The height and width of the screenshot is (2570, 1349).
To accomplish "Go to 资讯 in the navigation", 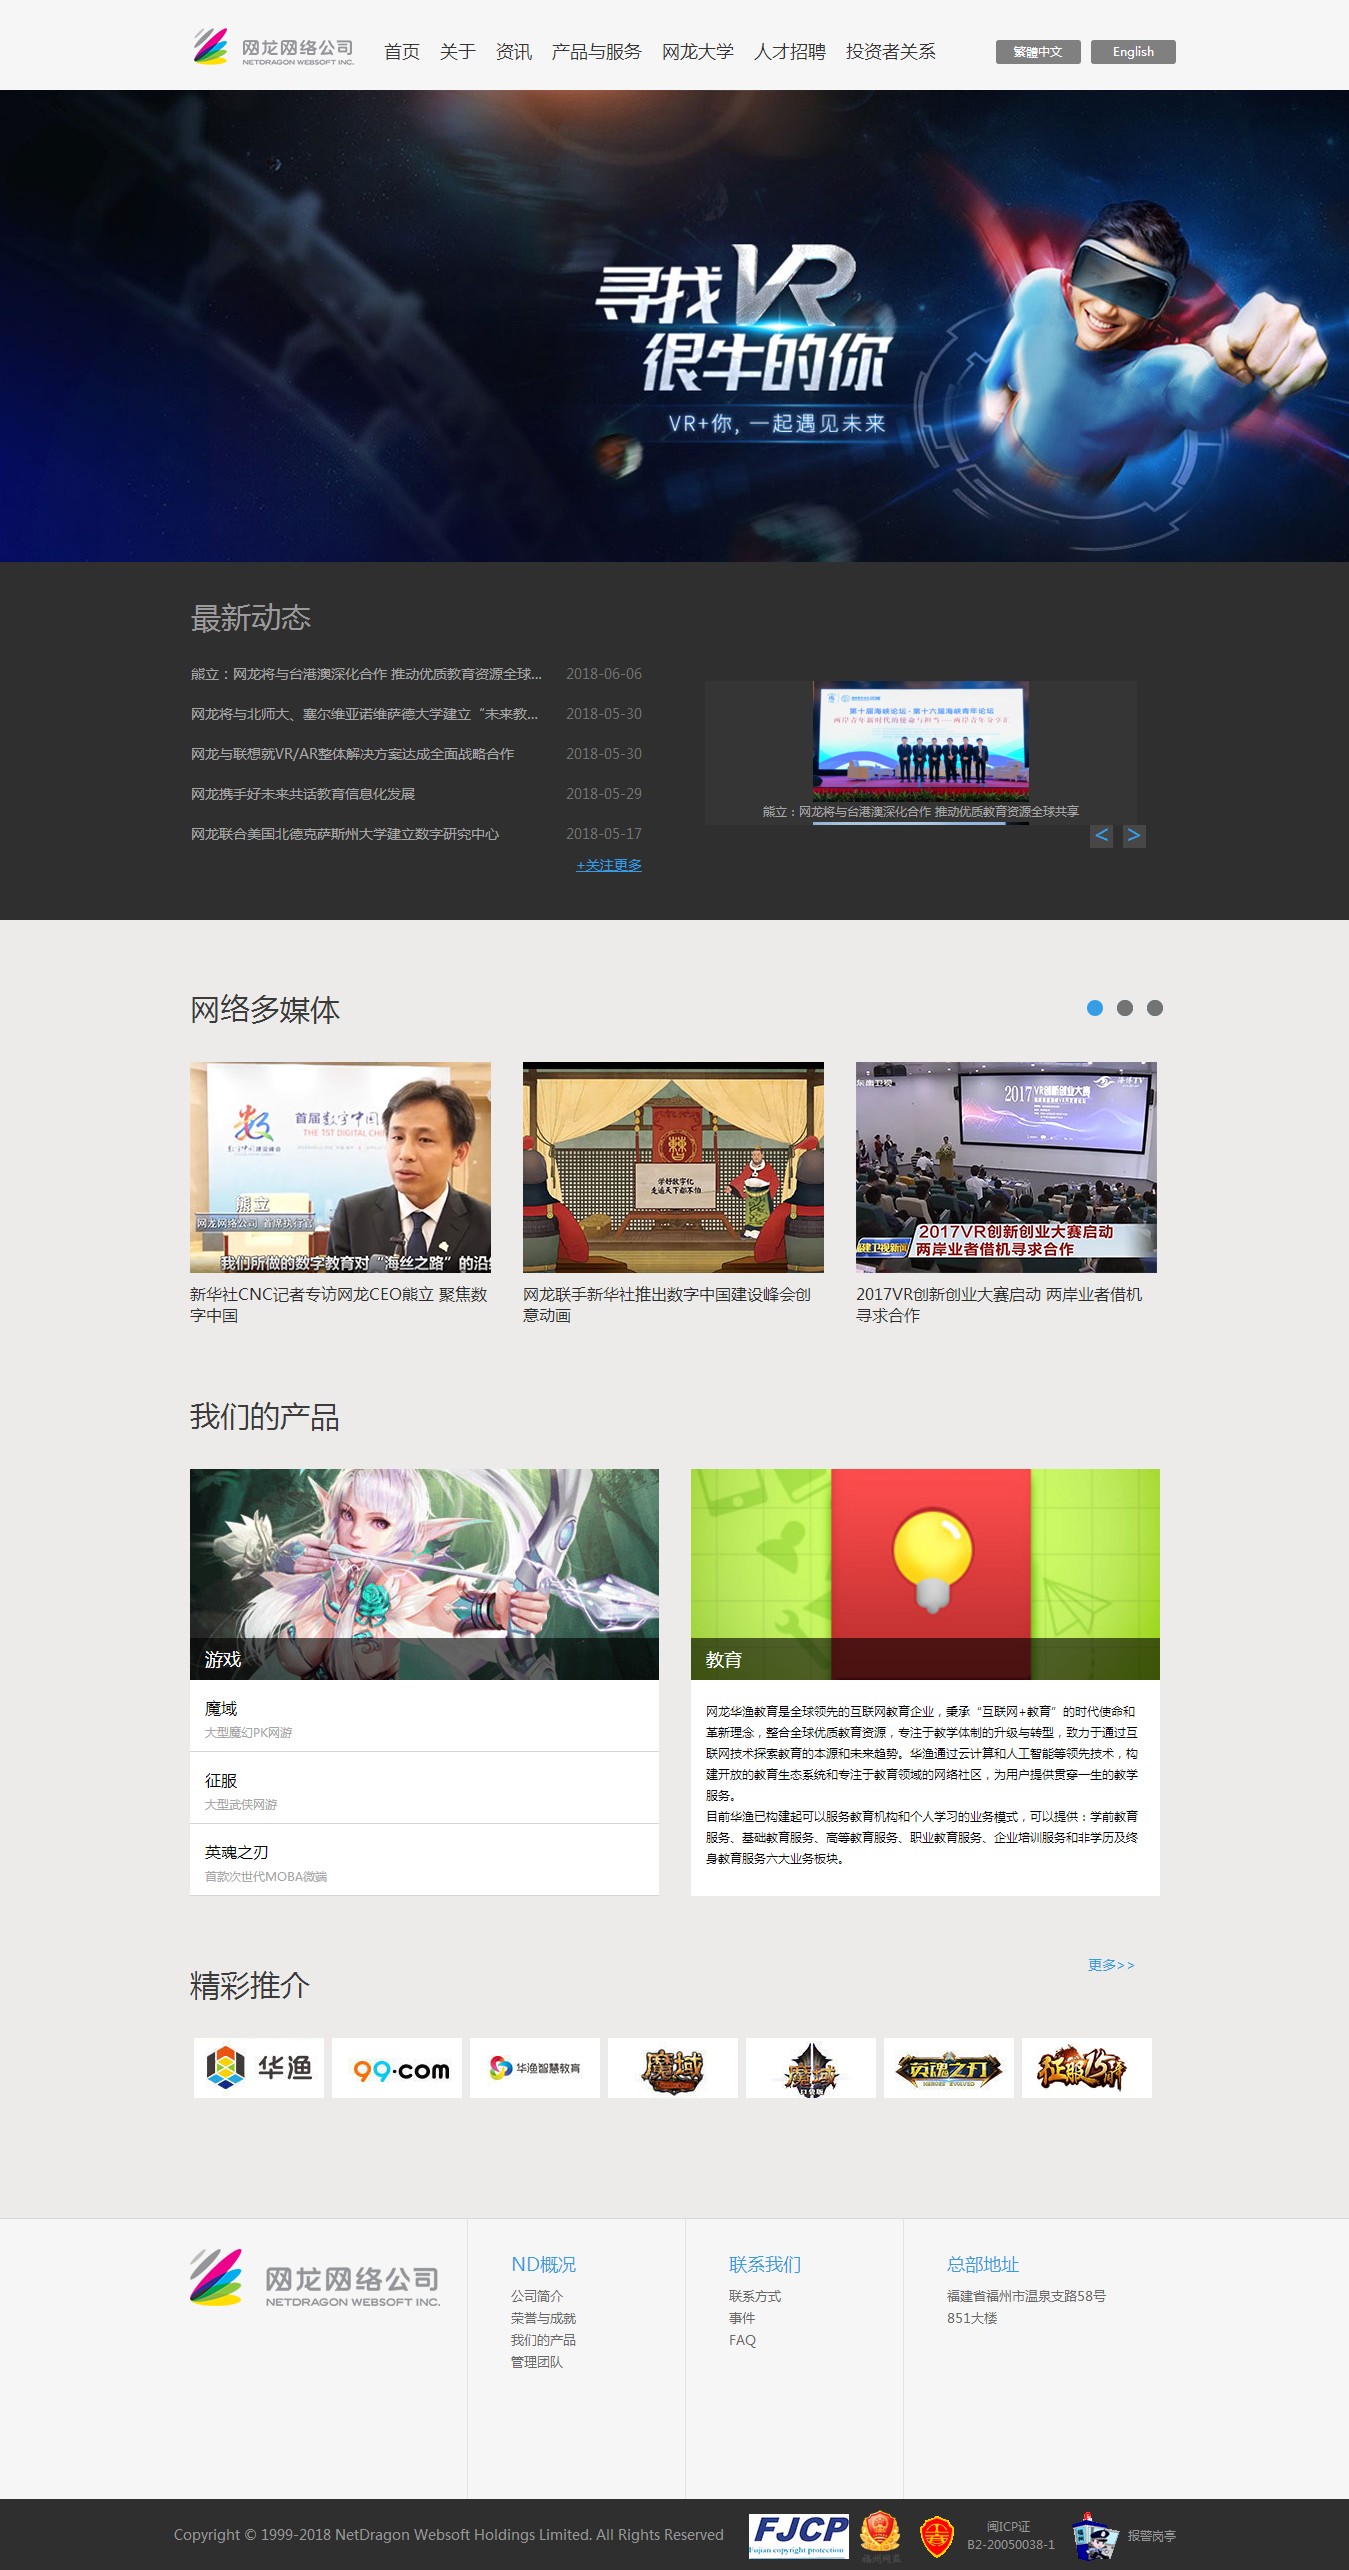I will [x=514, y=52].
